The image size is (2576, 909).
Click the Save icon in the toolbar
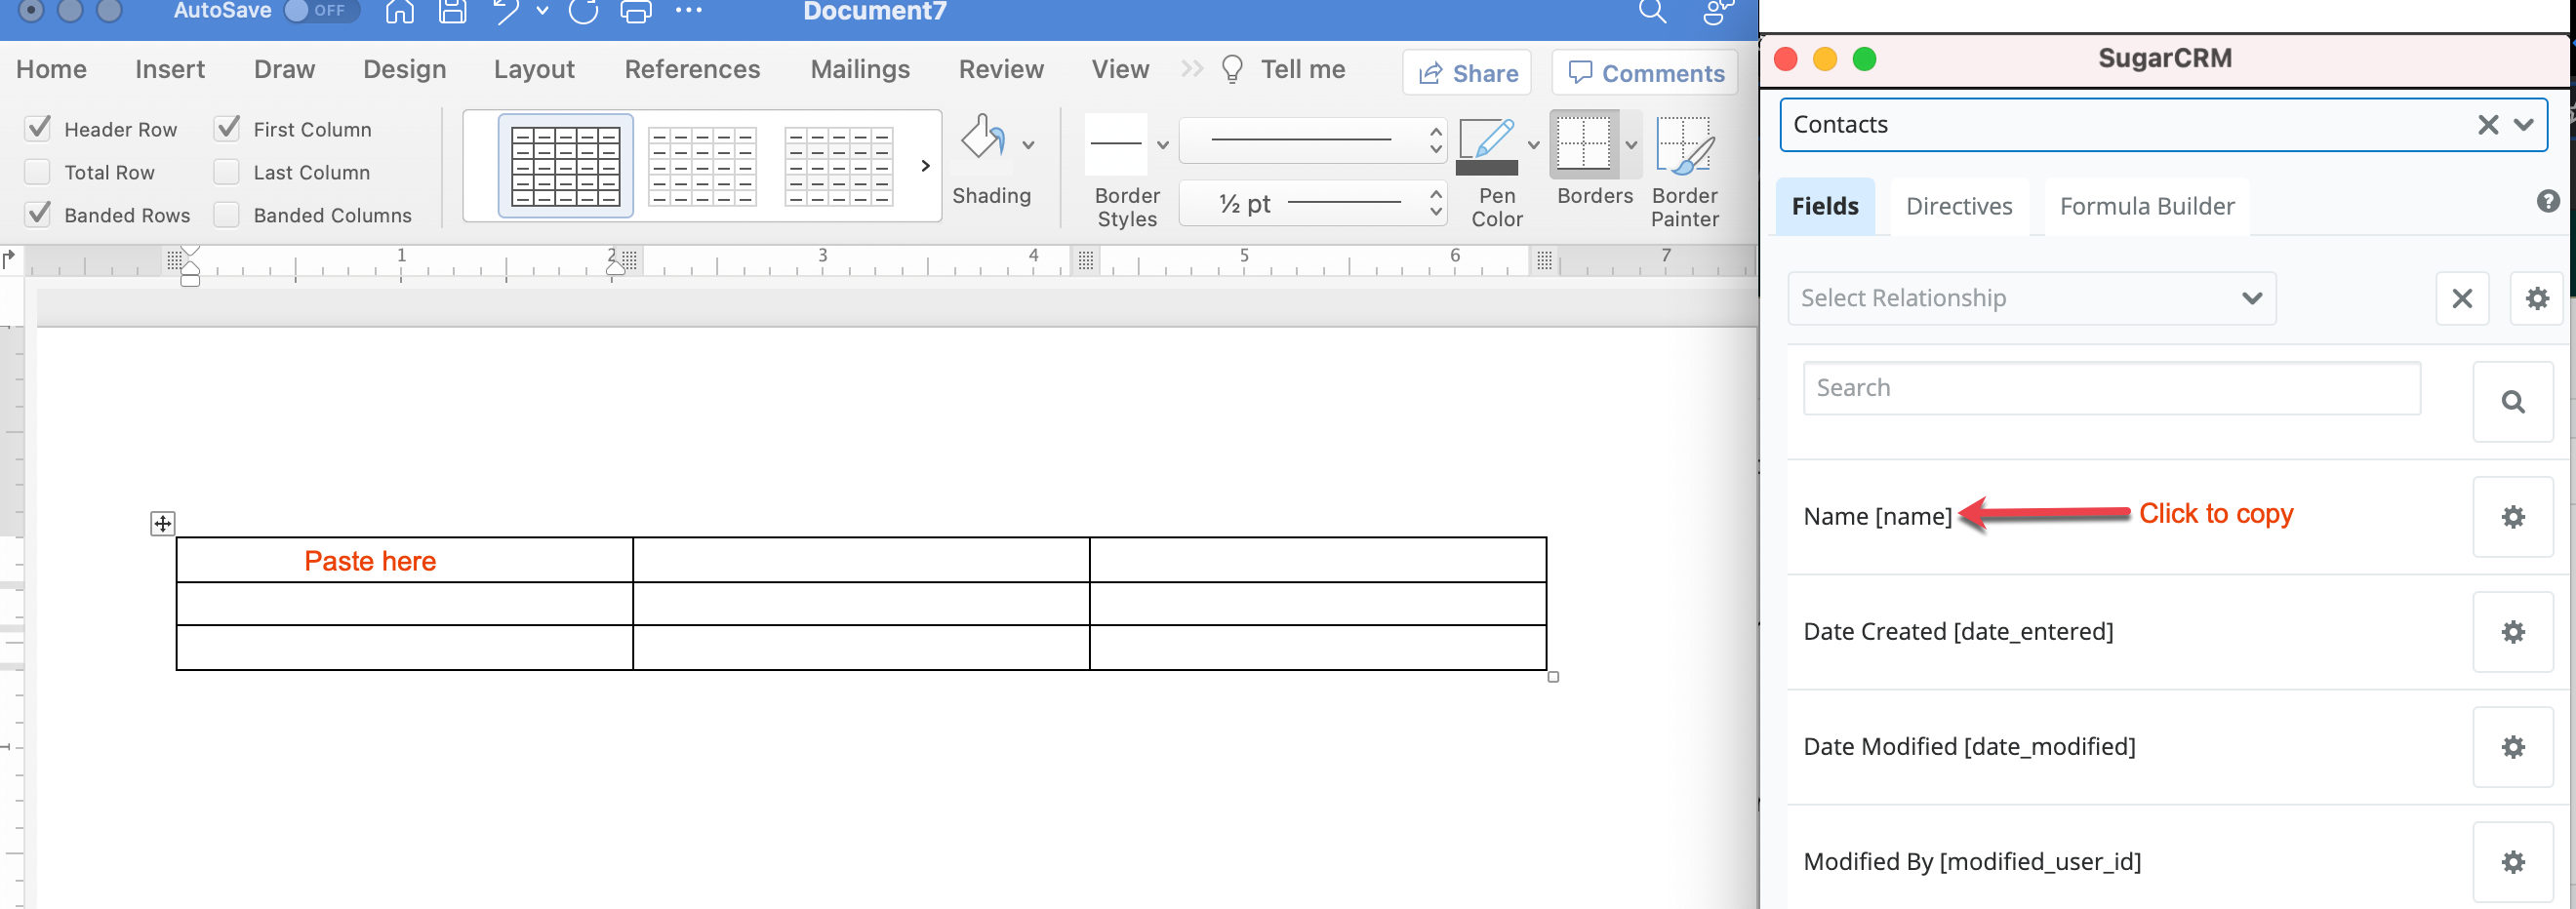coord(452,12)
